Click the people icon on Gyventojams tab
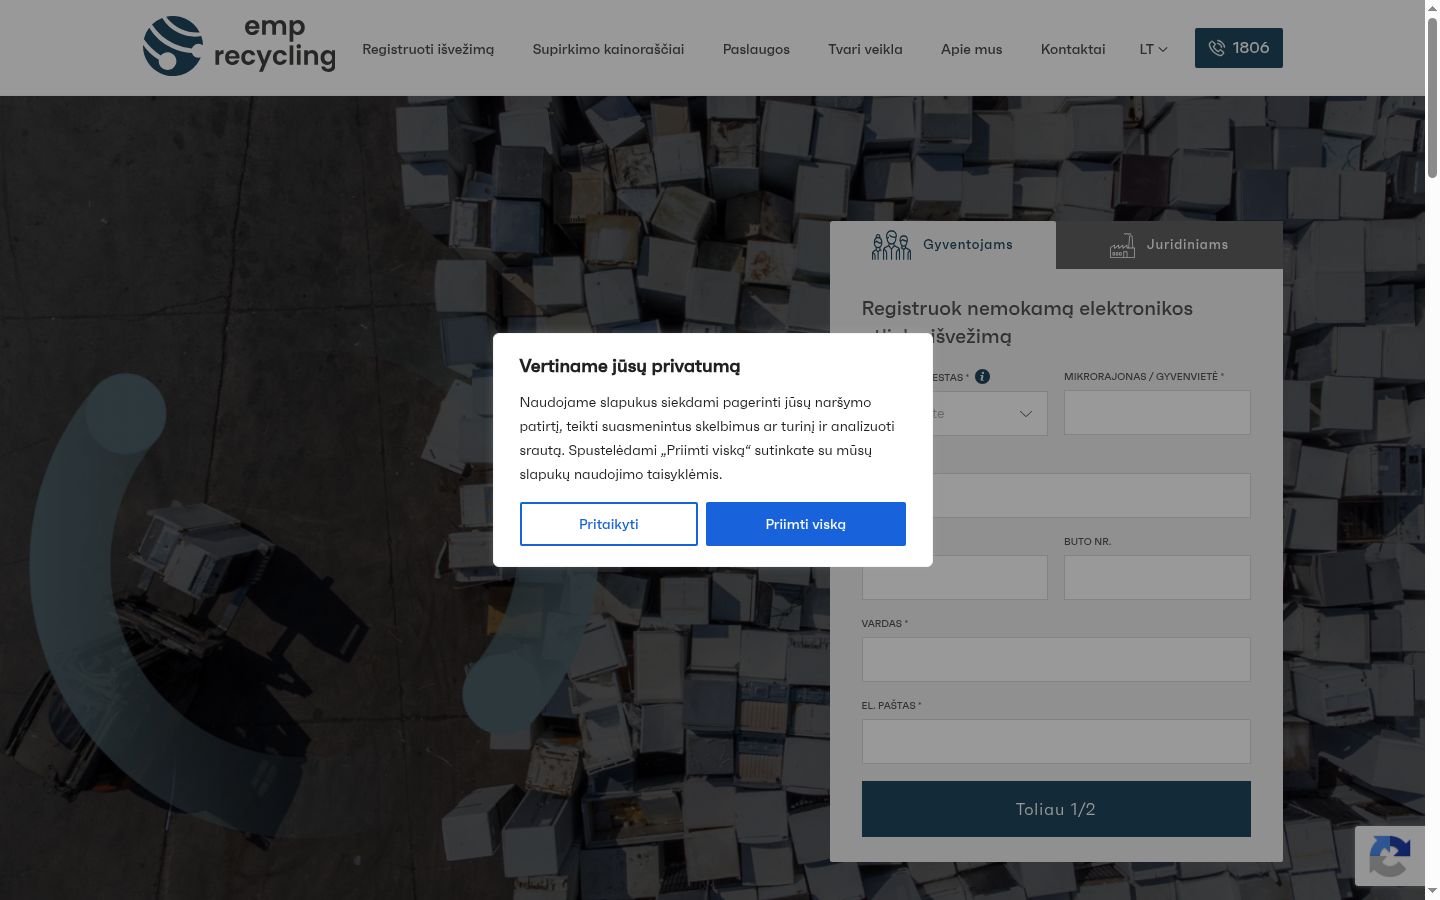Screen dimensions: 1440x900 891,245
